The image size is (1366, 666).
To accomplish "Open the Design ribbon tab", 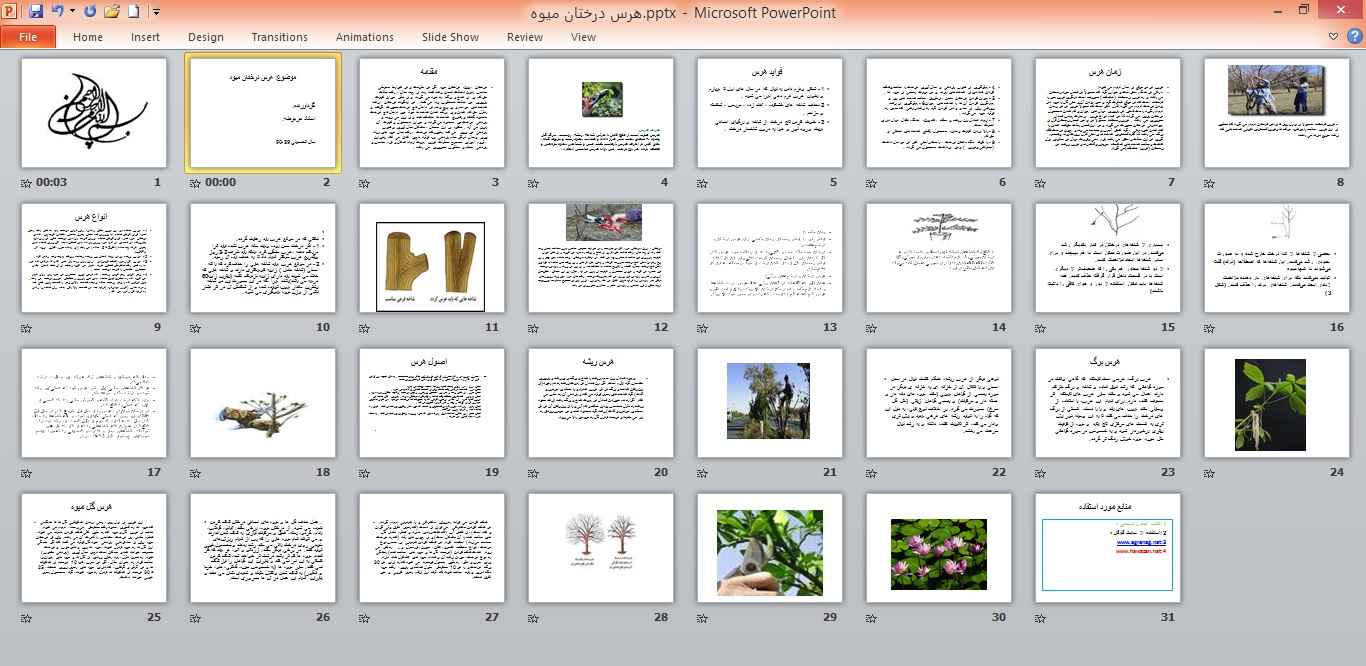I will click(x=205, y=37).
